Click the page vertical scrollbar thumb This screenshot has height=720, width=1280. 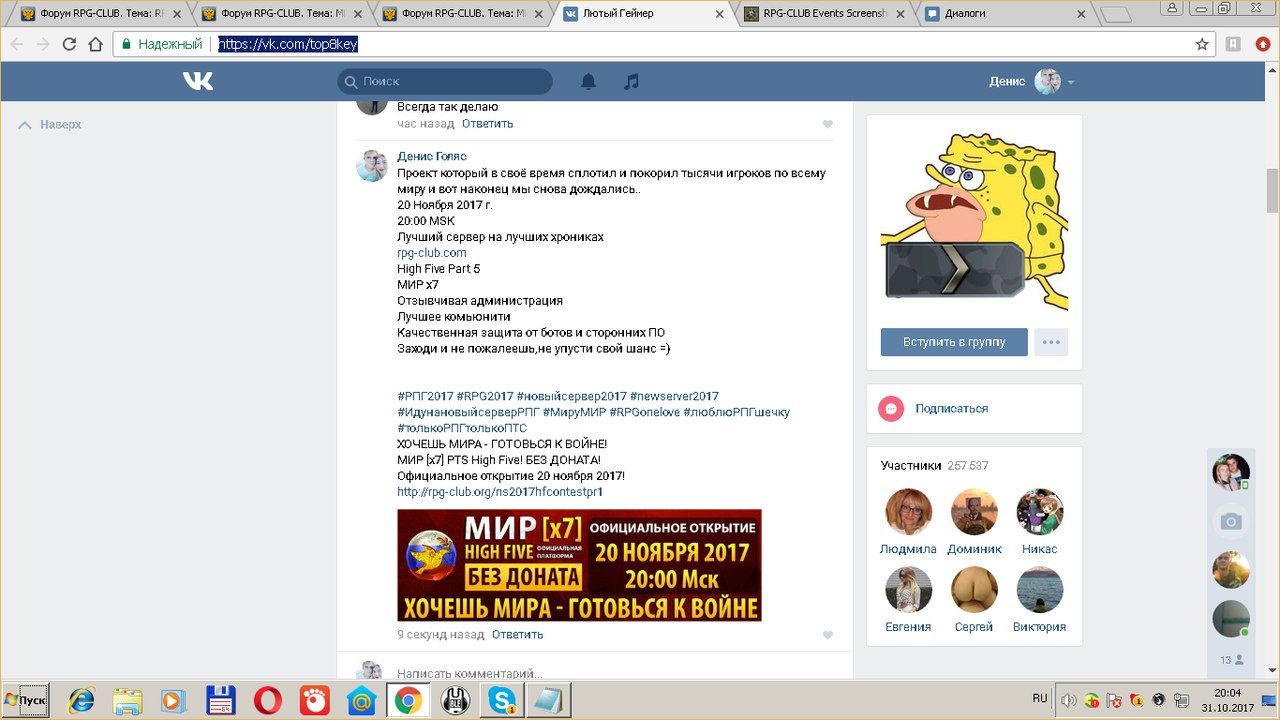pos(1272,190)
